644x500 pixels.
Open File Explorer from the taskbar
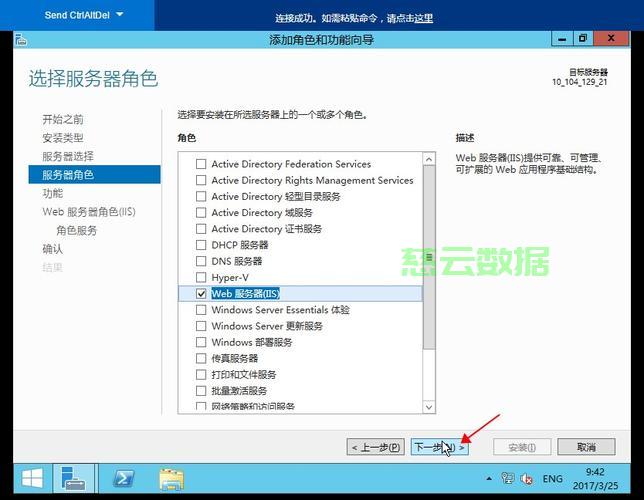coord(171,479)
